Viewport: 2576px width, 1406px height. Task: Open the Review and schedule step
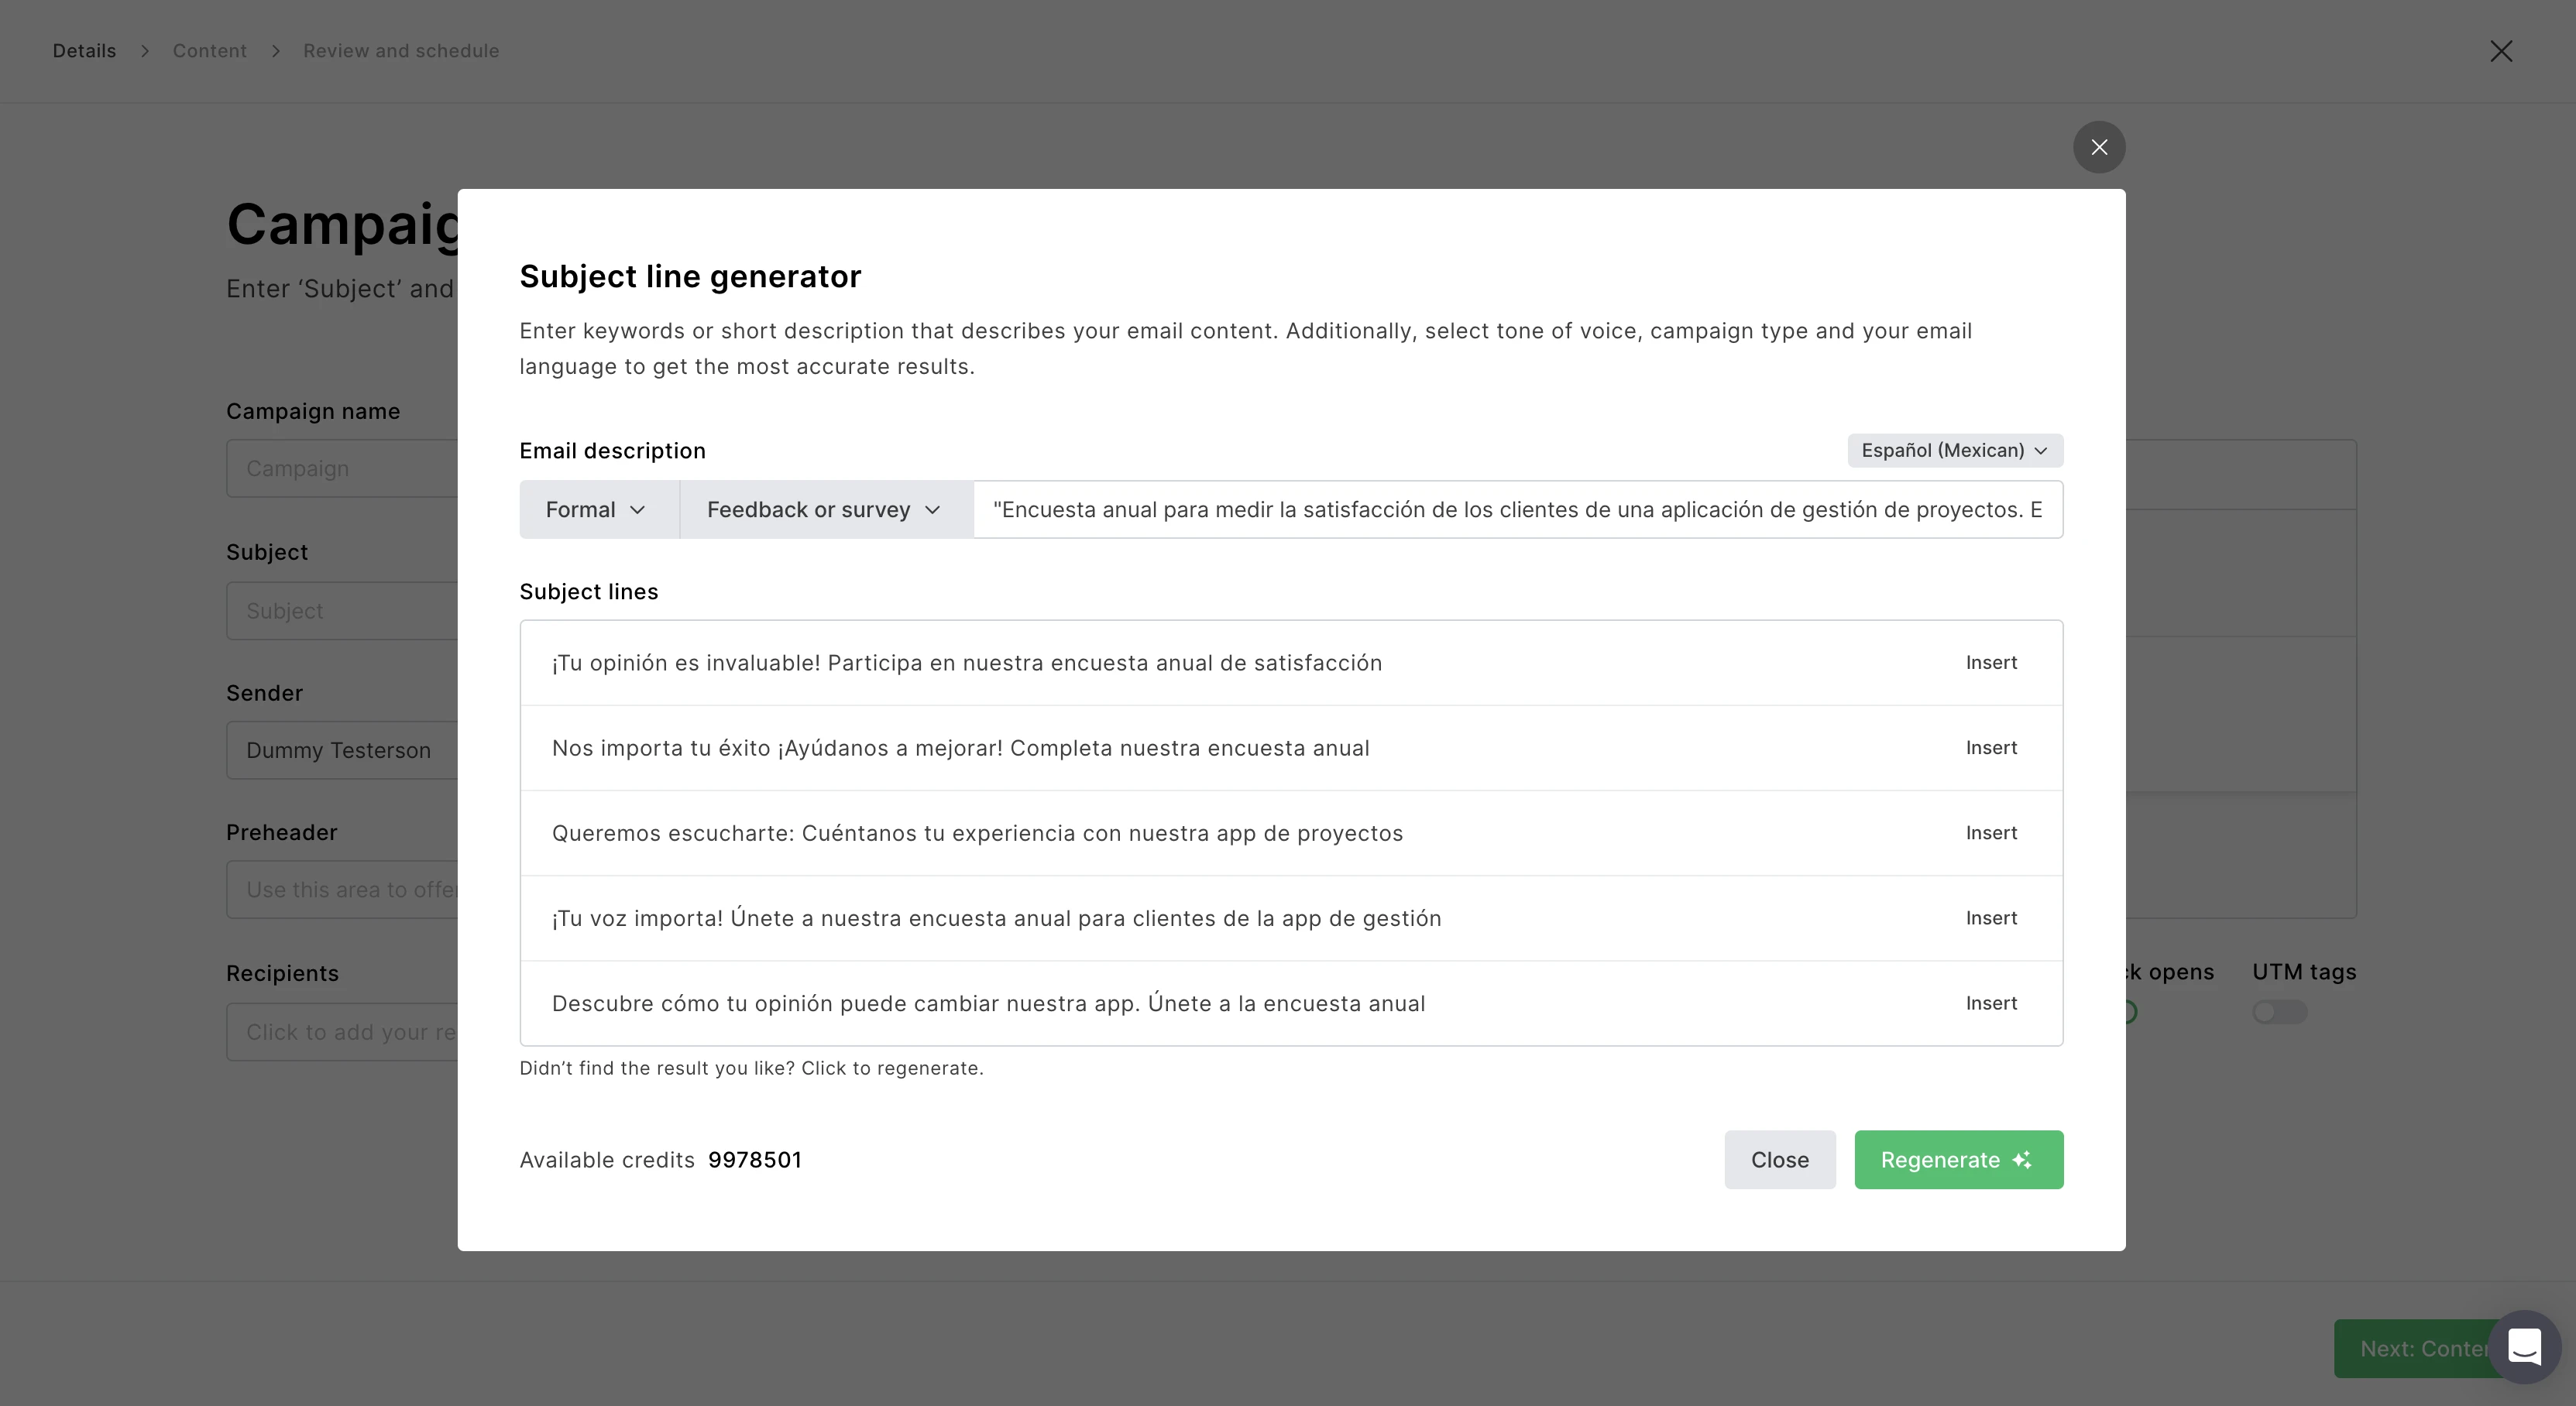[401, 51]
